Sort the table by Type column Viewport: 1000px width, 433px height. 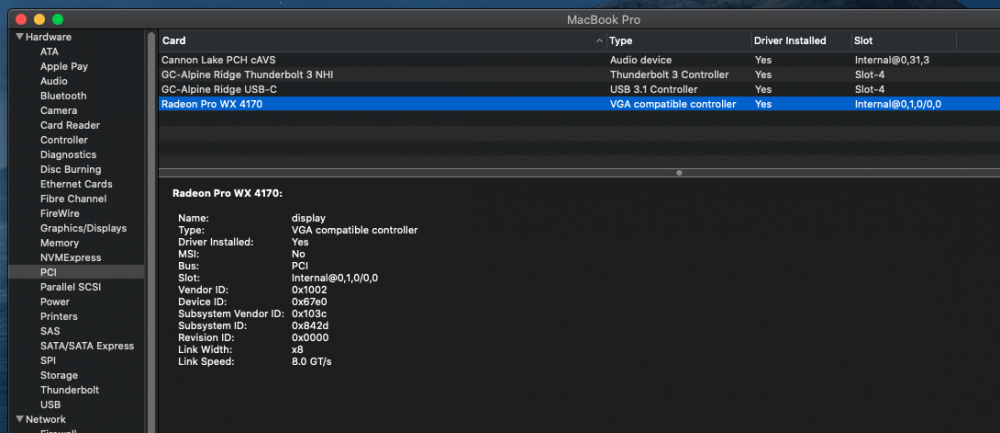[x=679, y=41]
